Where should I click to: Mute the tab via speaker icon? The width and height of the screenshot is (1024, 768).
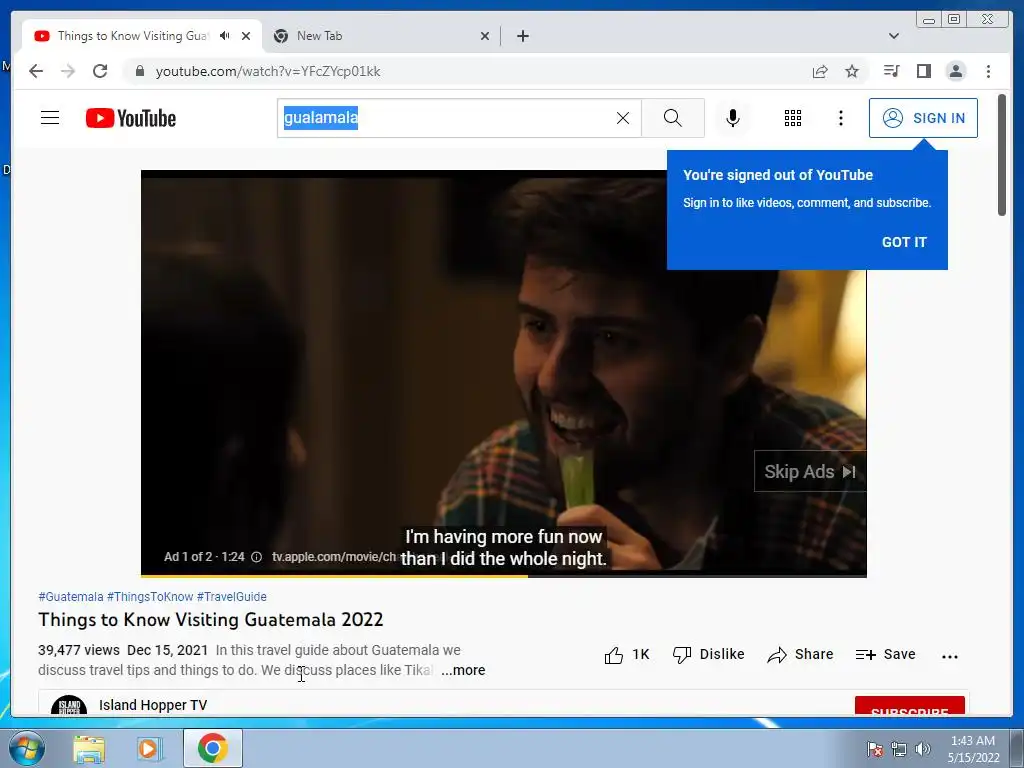coord(225,36)
